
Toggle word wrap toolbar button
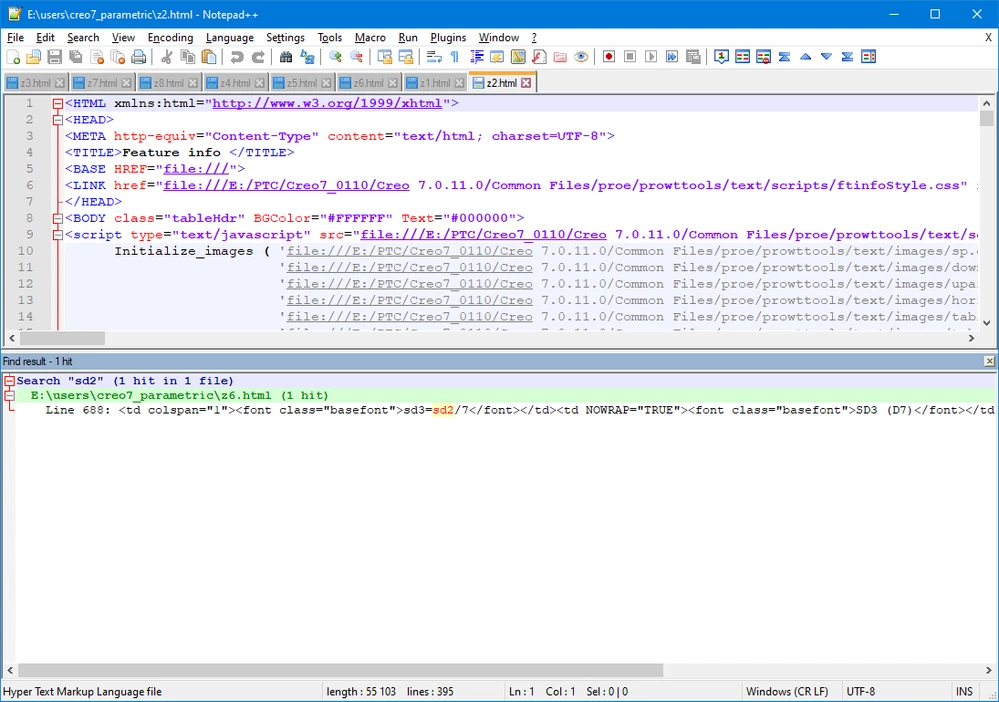point(434,57)
